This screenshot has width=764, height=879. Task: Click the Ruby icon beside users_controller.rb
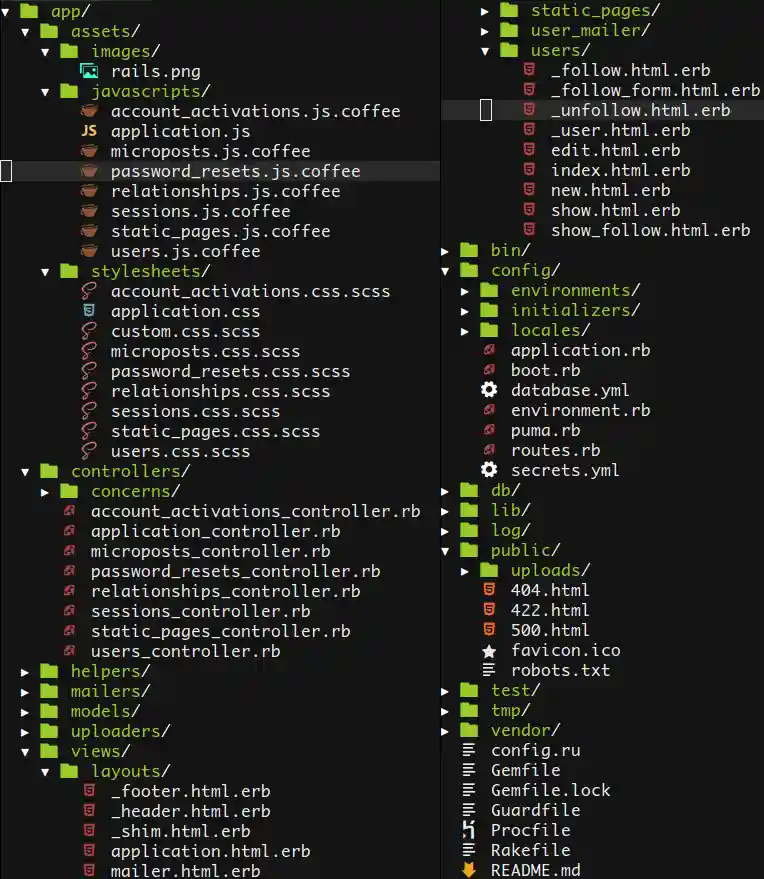(x=70, y=650)
